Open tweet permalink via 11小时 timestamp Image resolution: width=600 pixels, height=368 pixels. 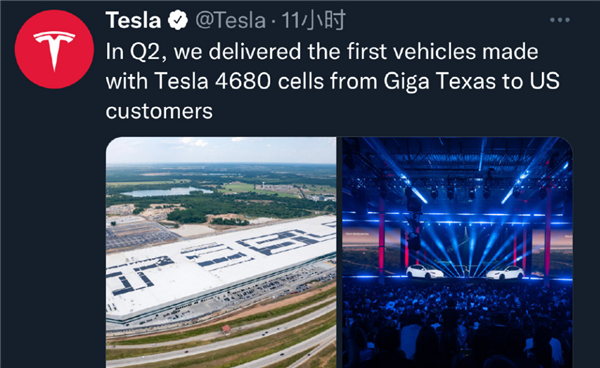(x=314, y=20)
